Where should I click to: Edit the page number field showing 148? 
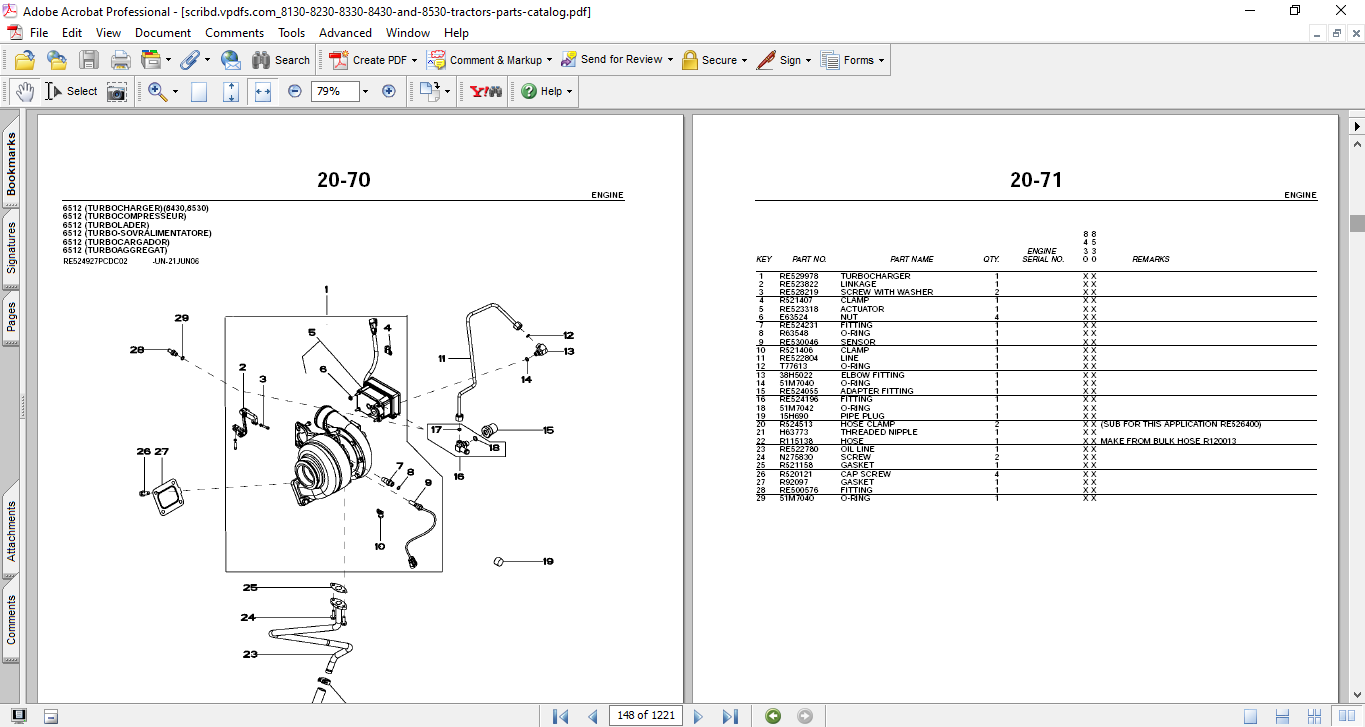pyautogui.click(x=645, y=716)
